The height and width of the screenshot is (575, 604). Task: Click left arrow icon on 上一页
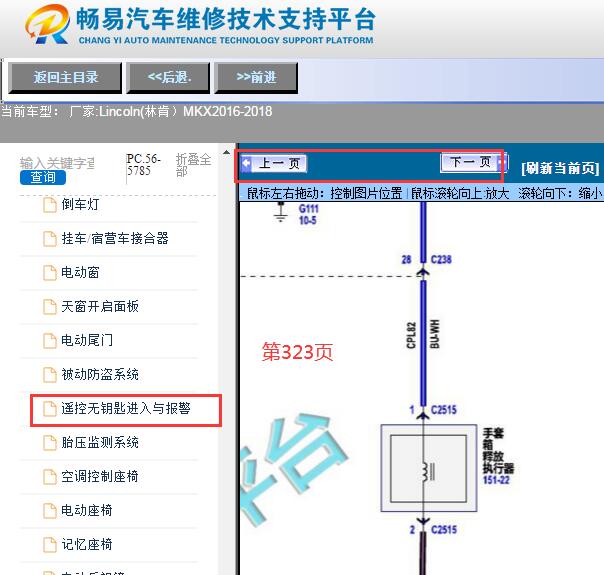247,163
